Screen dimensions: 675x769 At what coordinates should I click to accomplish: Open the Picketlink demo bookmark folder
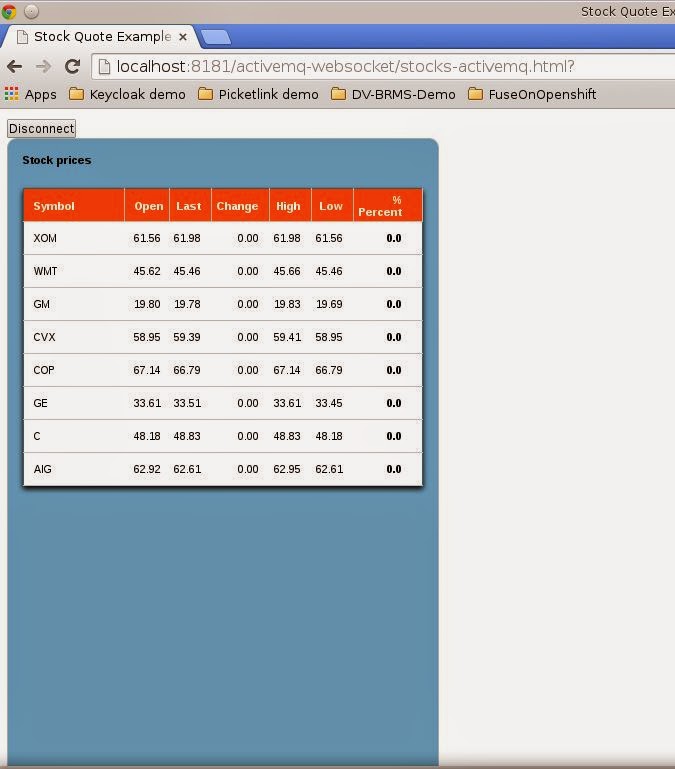[258, 94]
